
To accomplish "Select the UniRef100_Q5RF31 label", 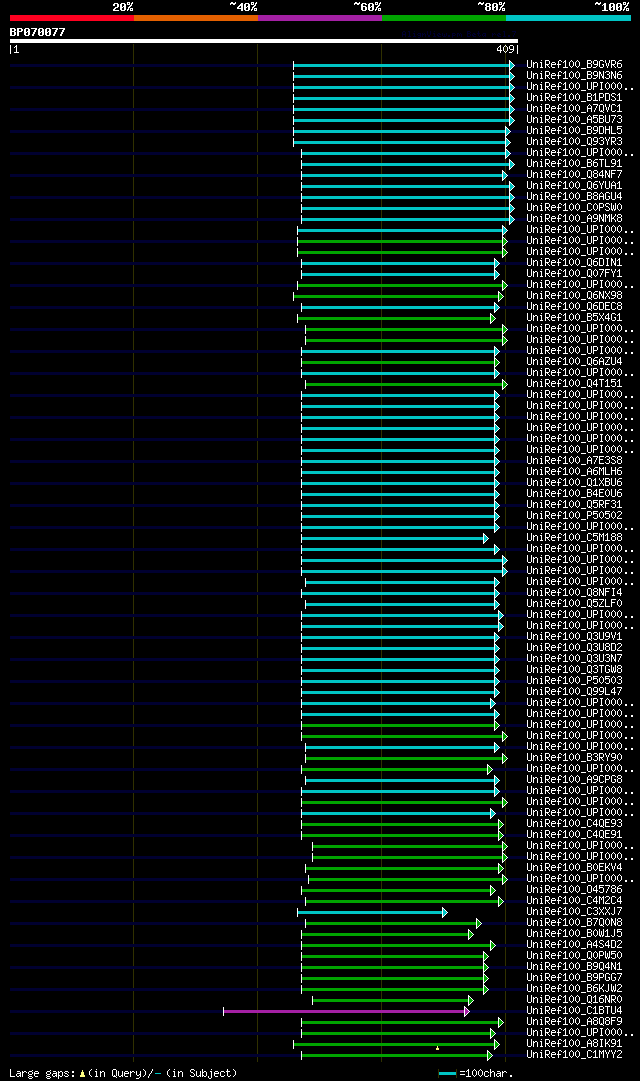I will coord(574,505).
